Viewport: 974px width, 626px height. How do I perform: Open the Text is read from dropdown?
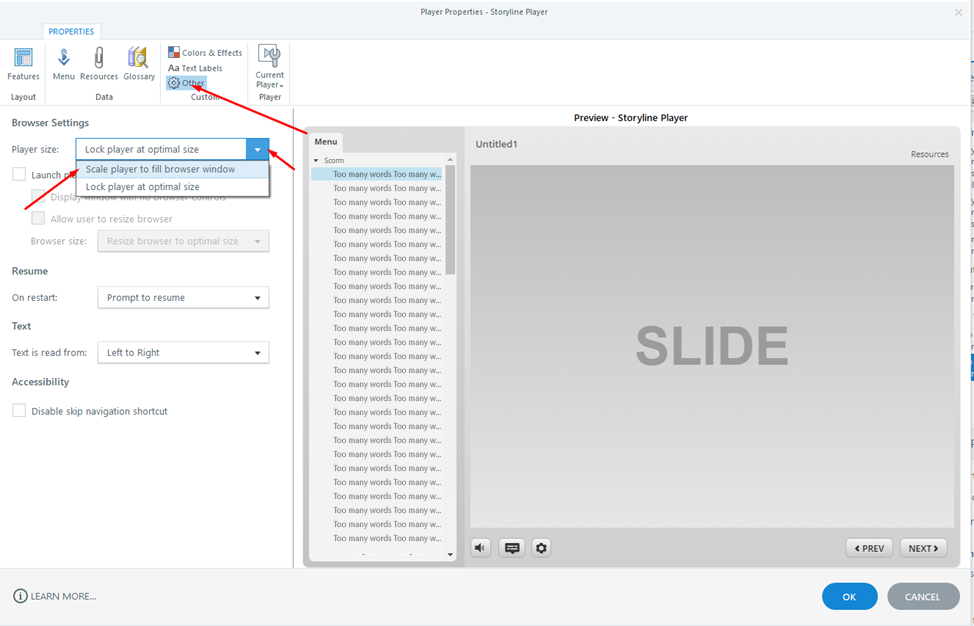point(183,353)
